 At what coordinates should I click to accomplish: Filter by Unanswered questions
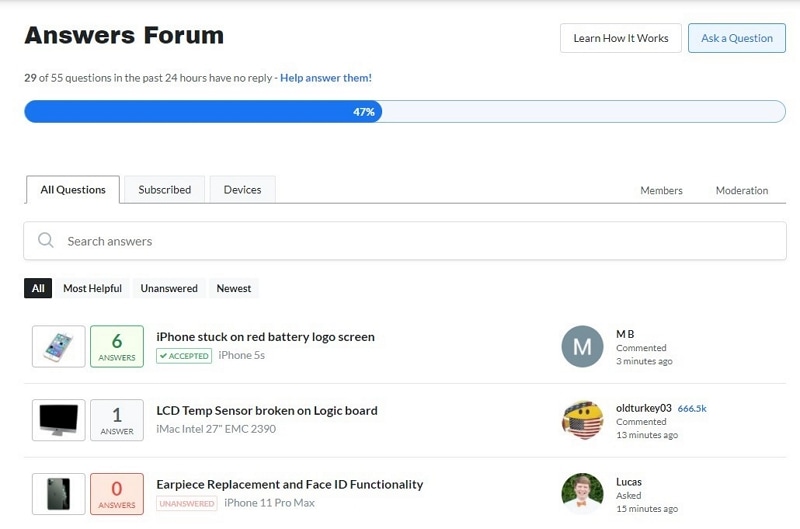(x=169, y=288)
